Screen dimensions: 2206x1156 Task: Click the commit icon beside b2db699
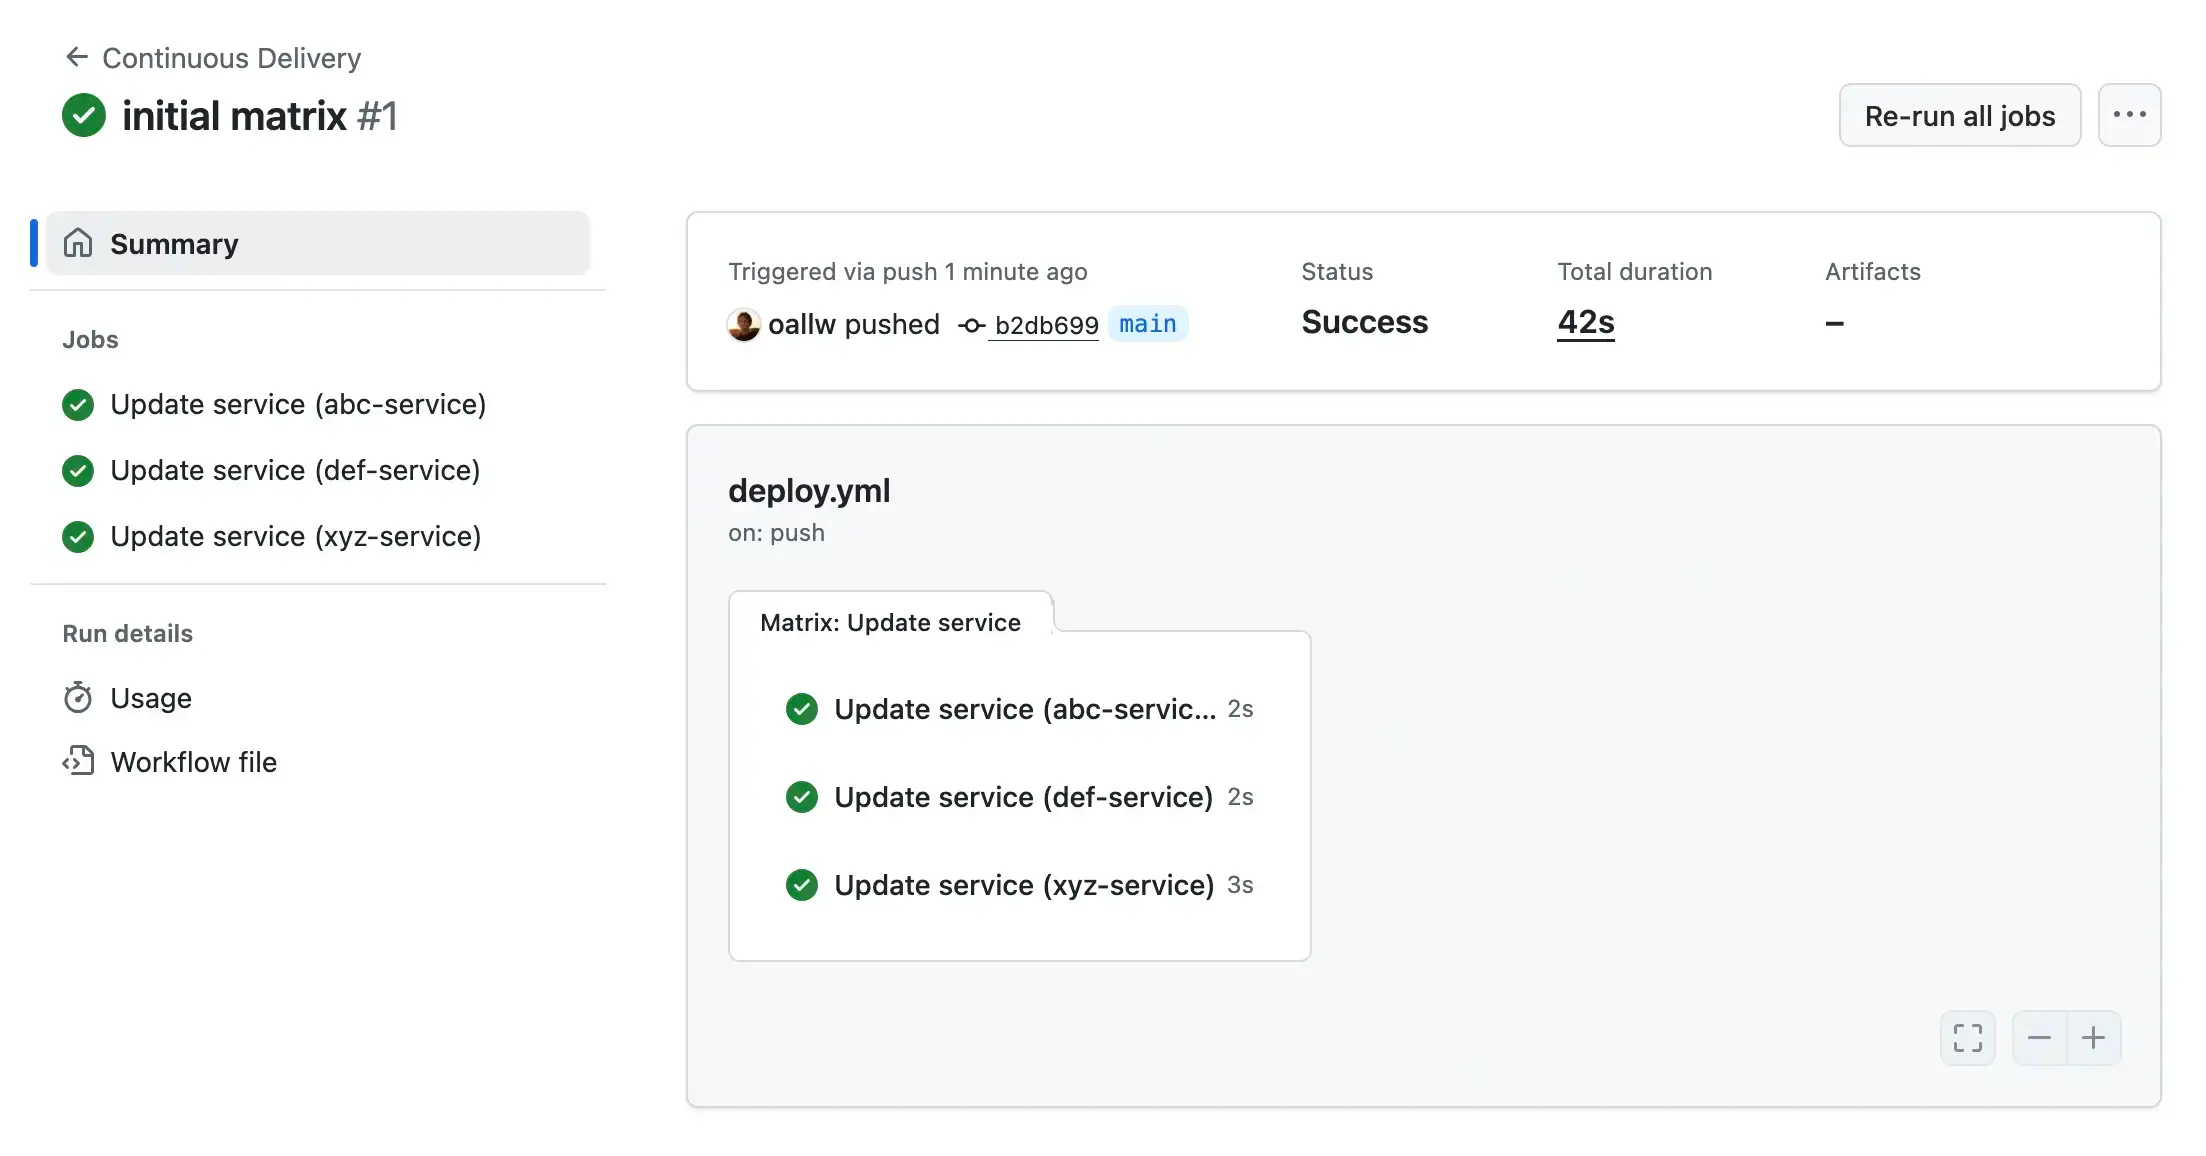point(971,325)
